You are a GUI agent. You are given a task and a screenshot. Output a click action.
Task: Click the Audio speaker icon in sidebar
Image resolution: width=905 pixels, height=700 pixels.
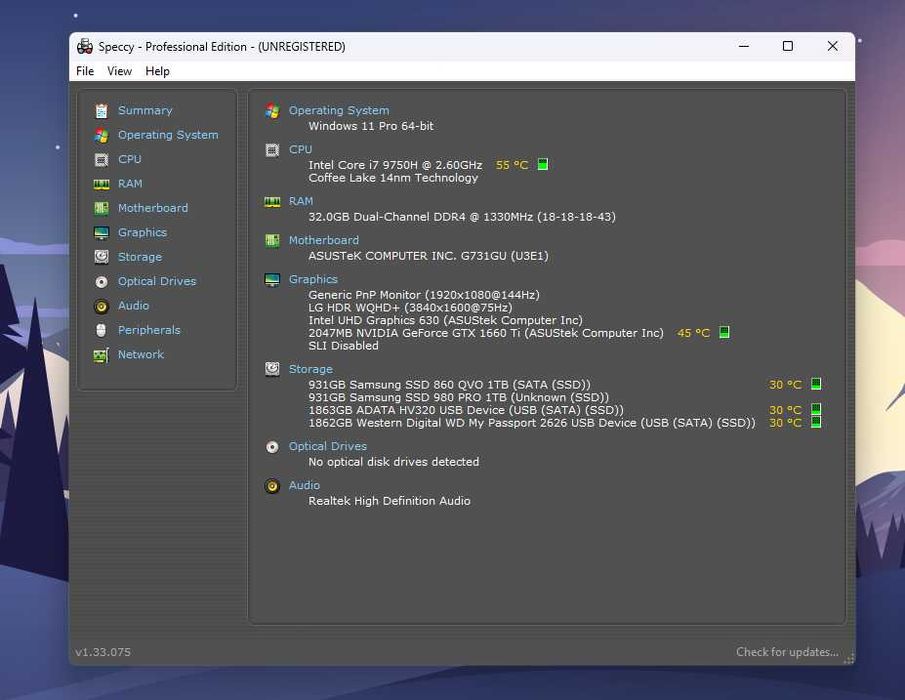click(102, 306)
